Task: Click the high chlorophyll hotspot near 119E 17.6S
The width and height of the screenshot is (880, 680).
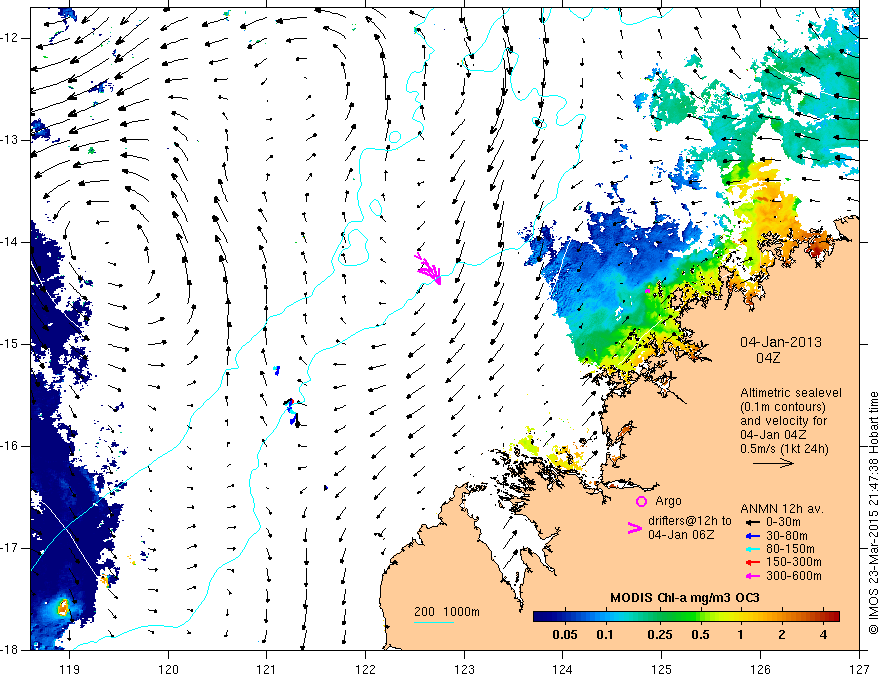Action: point(63,607)
